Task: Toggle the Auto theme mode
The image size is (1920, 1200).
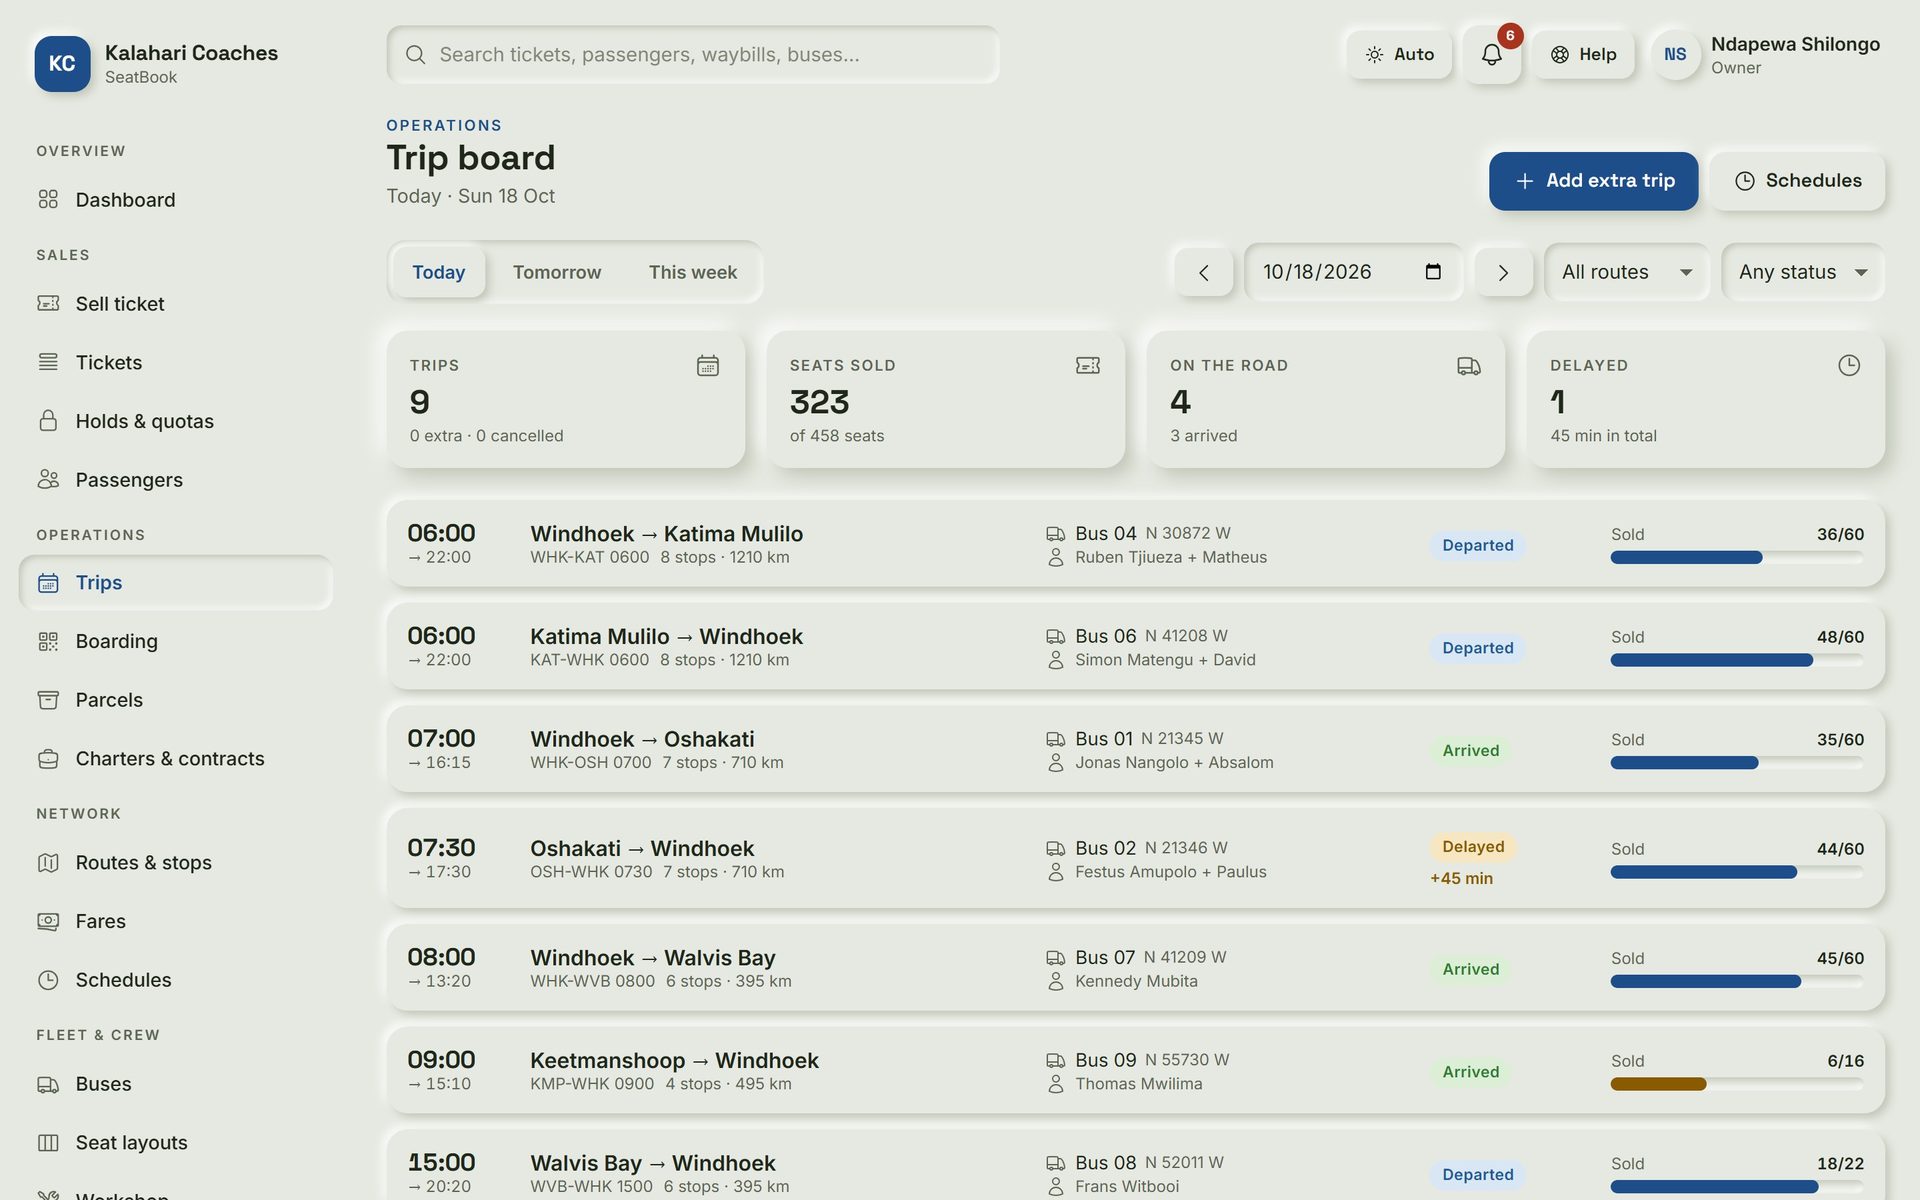Action: 1399,55
